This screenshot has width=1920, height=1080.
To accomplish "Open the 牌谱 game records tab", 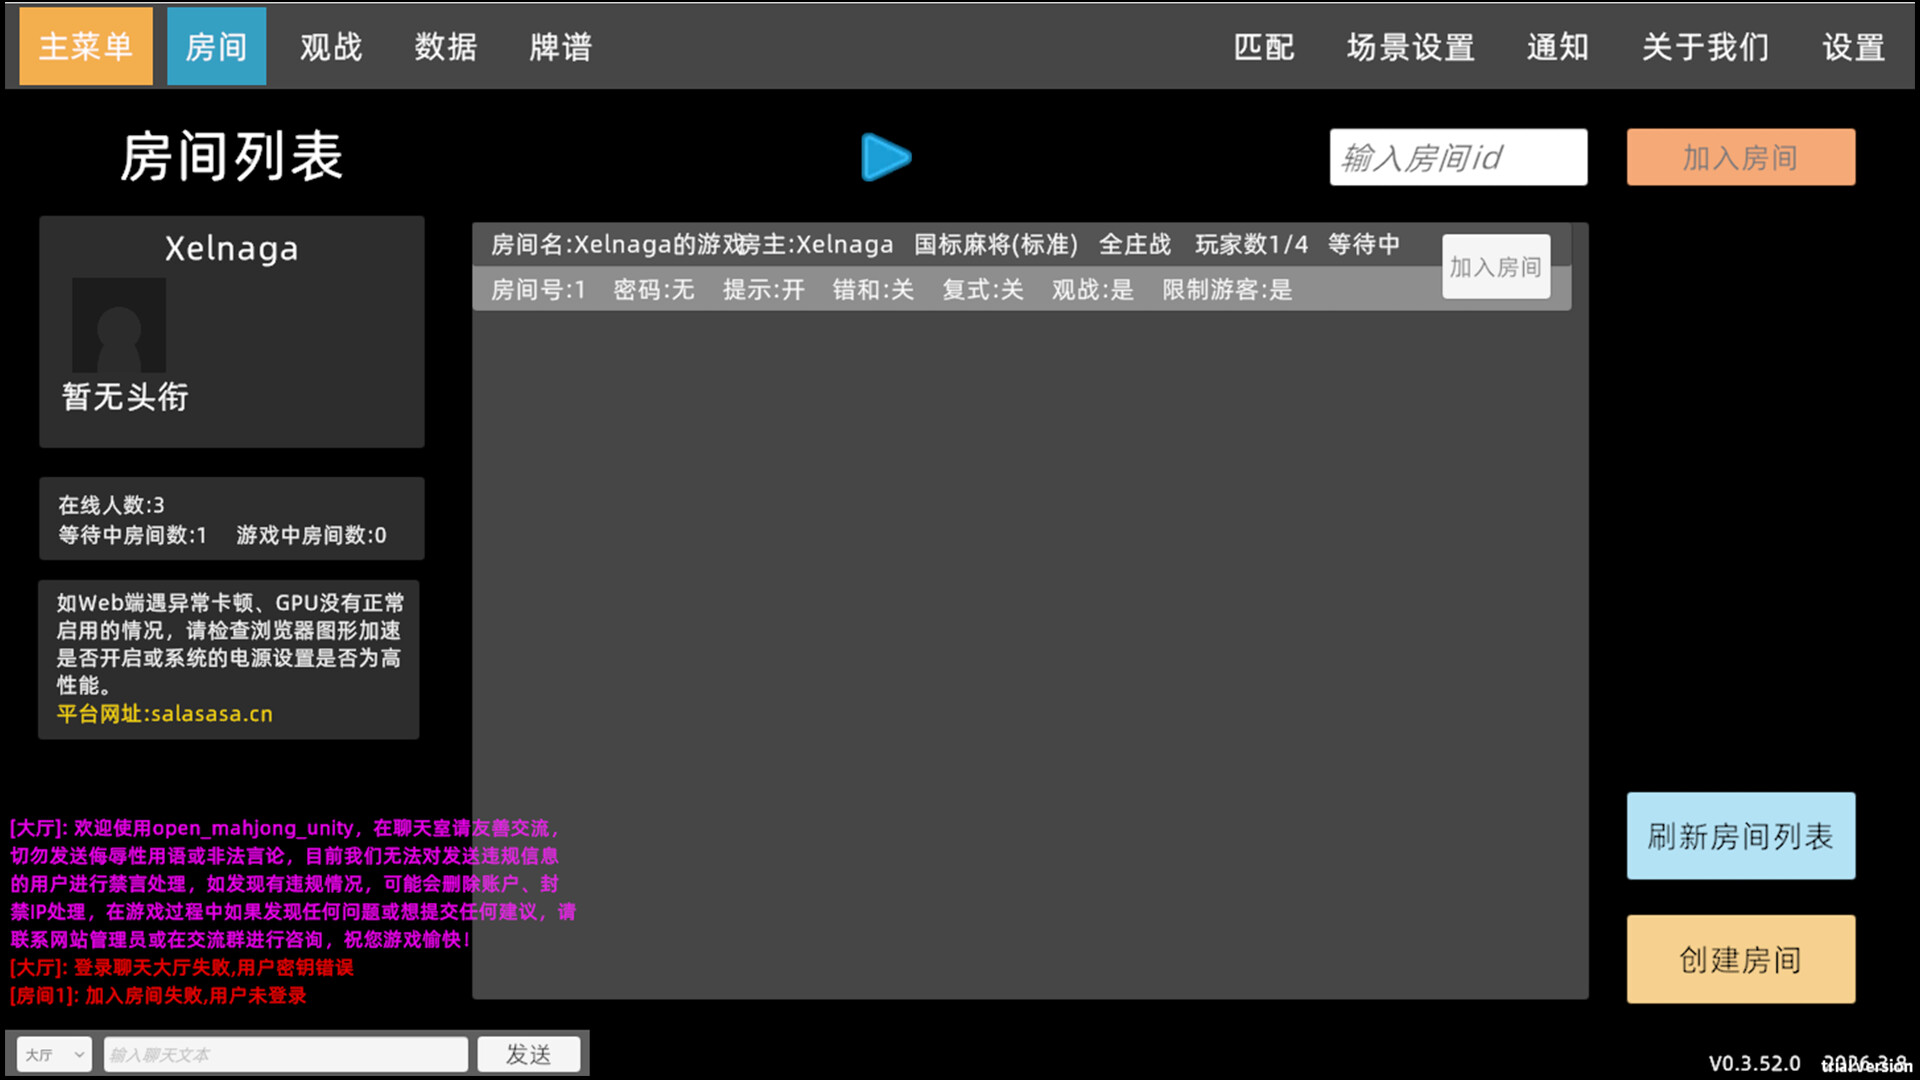I will tap(561, 46).
